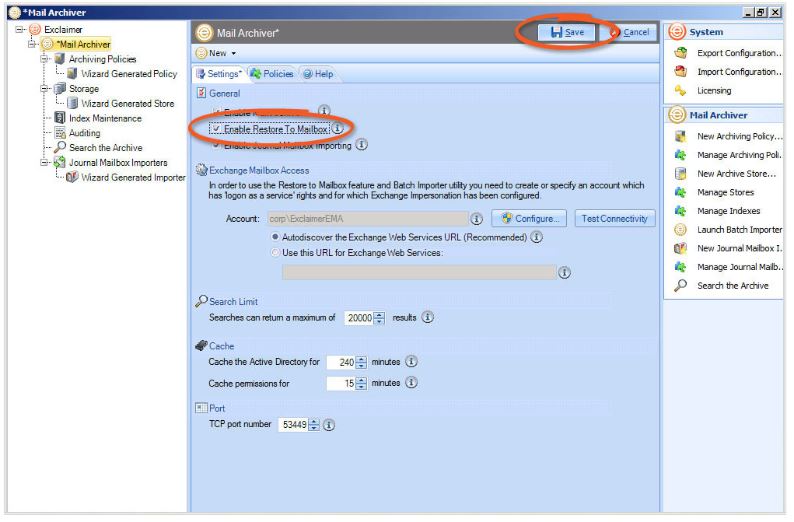Open Search the Archive tree item
Screen dimensions: 794x522
tap(105, 148)
